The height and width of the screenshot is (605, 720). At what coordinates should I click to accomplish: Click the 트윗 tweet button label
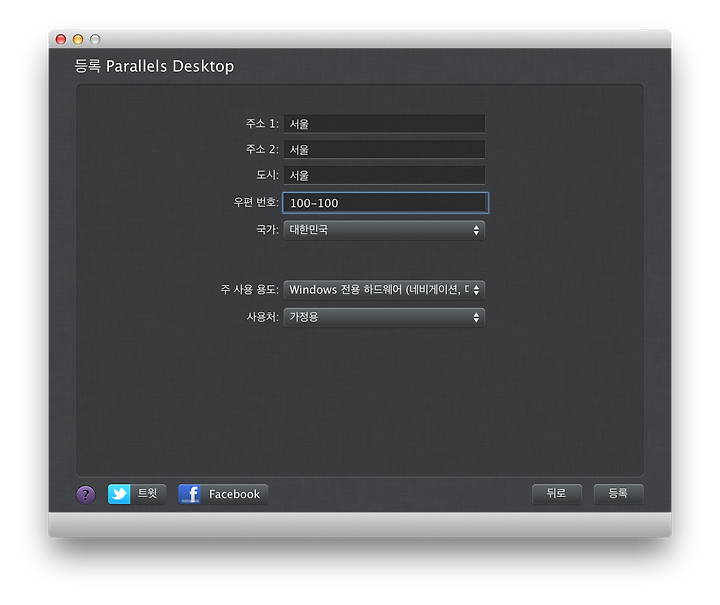click(147, 493)
